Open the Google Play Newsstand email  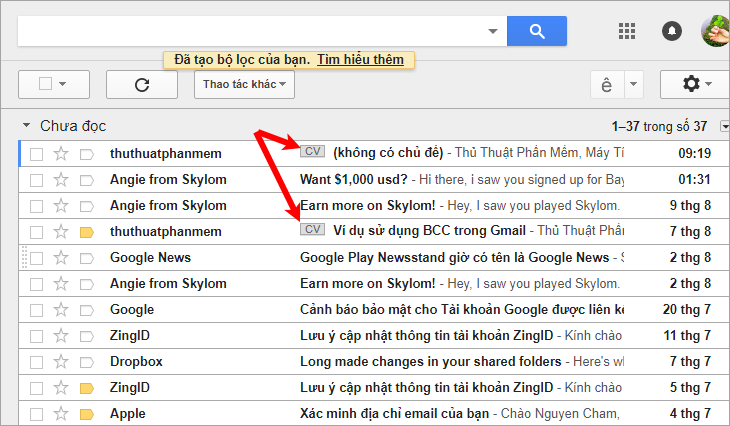click(454, 257)
